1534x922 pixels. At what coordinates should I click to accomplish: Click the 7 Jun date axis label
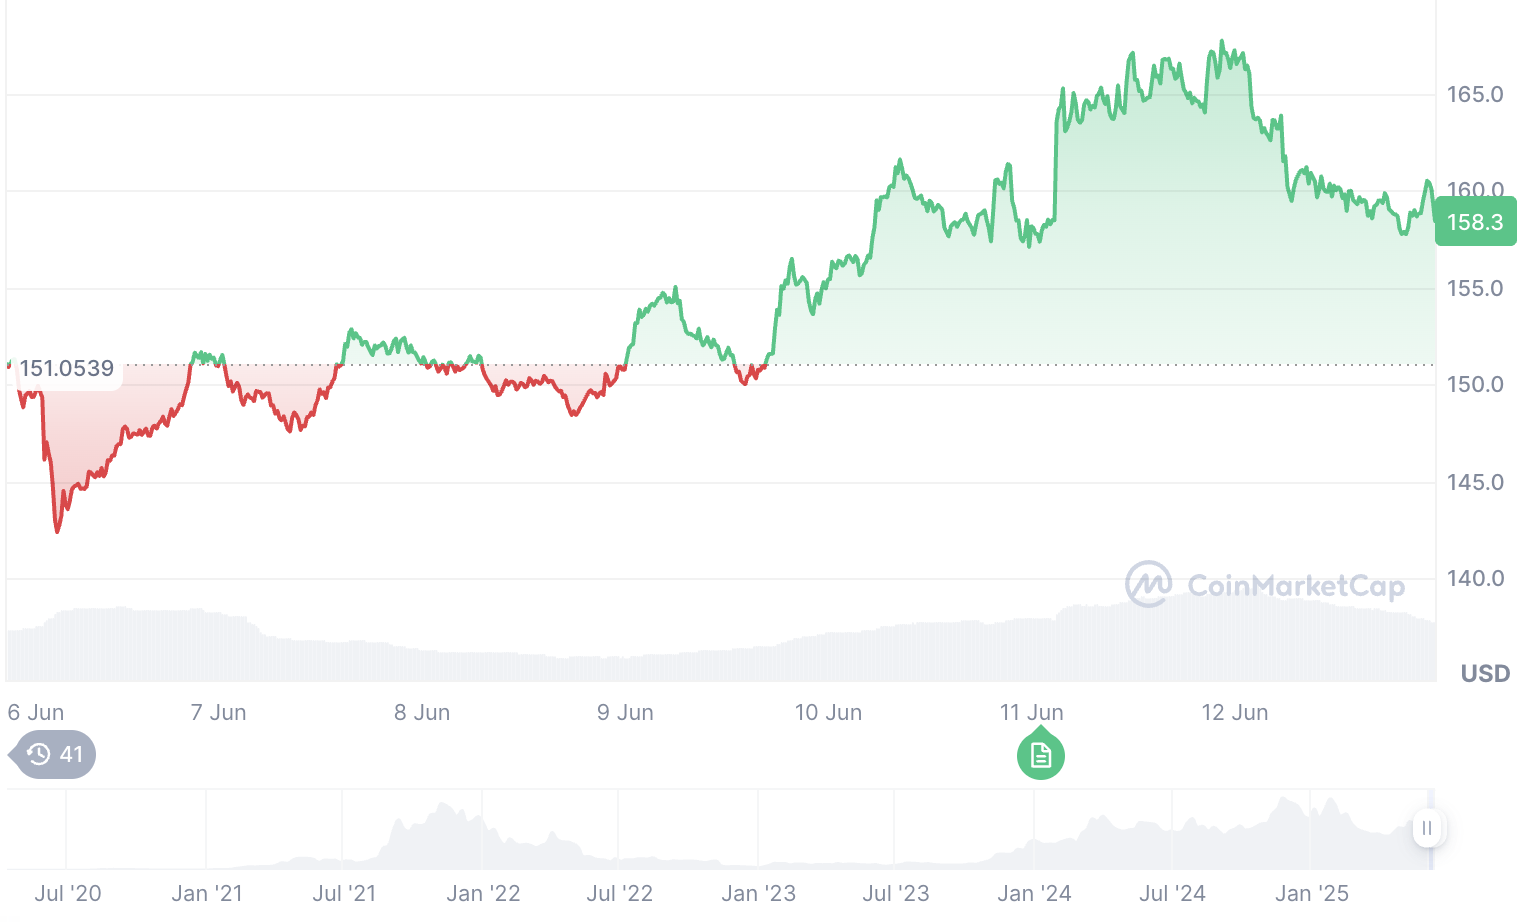coord(218,713)
